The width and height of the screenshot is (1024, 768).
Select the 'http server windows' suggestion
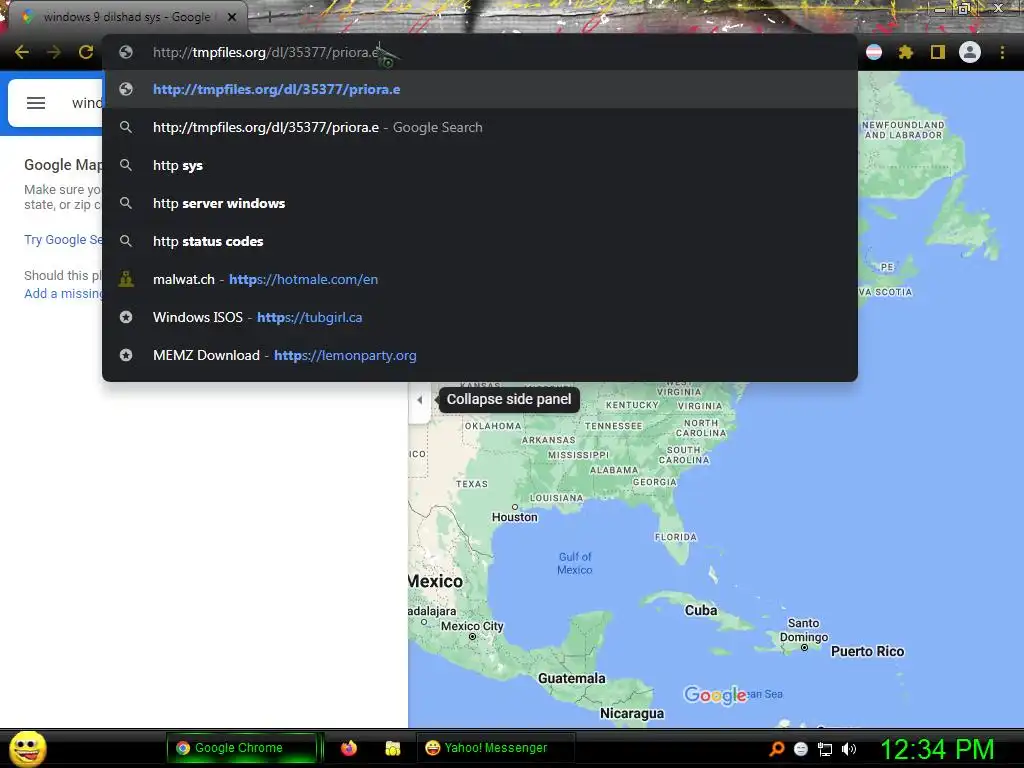(480, 203)
